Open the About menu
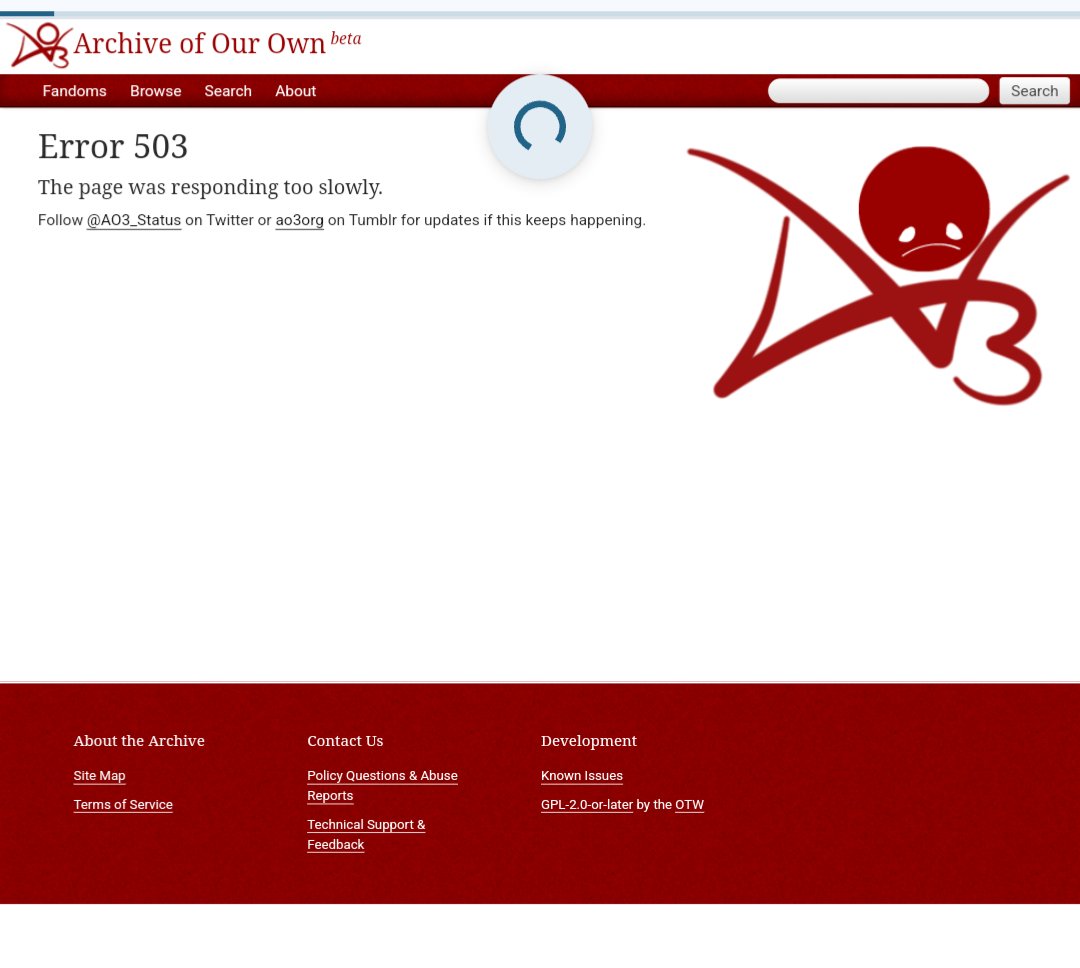 point(295,91)
